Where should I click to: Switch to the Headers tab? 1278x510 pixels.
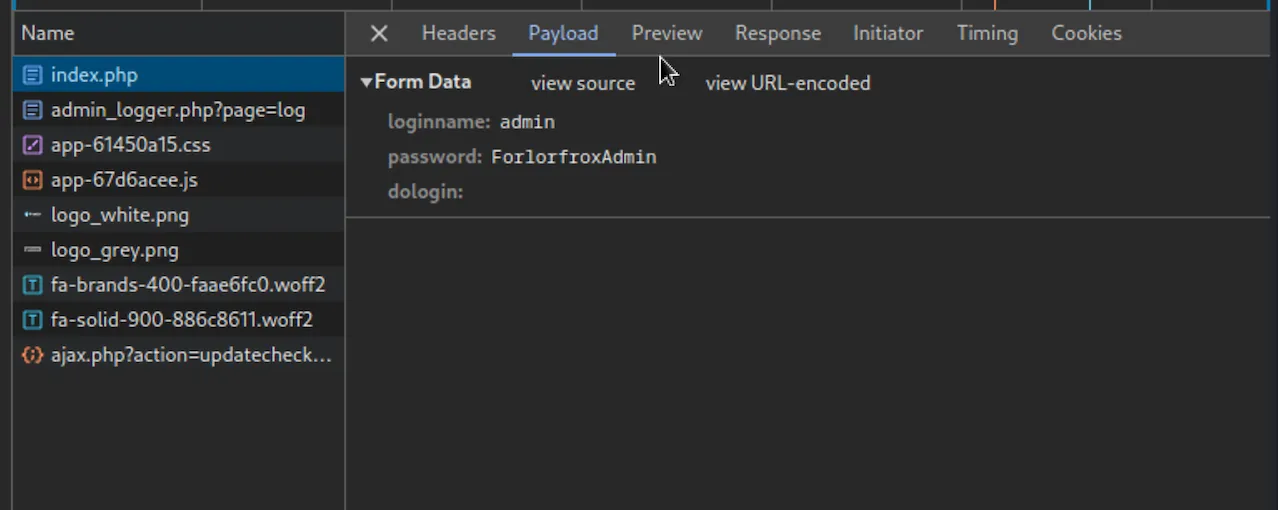pyautogui.click(x=459, y=33)
